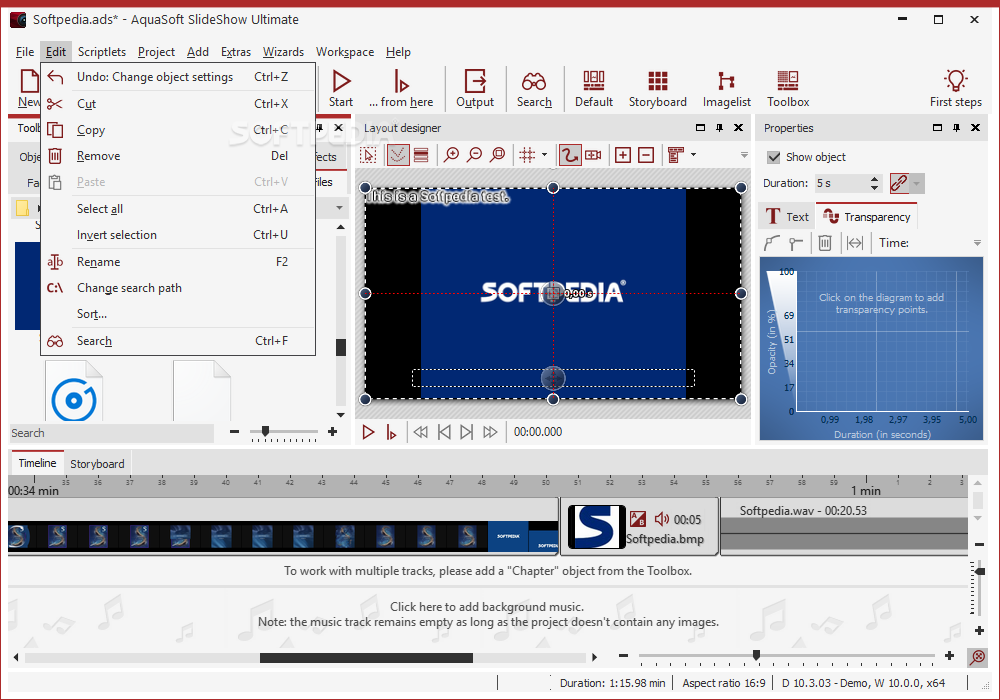
Task: Click the Duration 5 s input field
Action: coord(841,184)
